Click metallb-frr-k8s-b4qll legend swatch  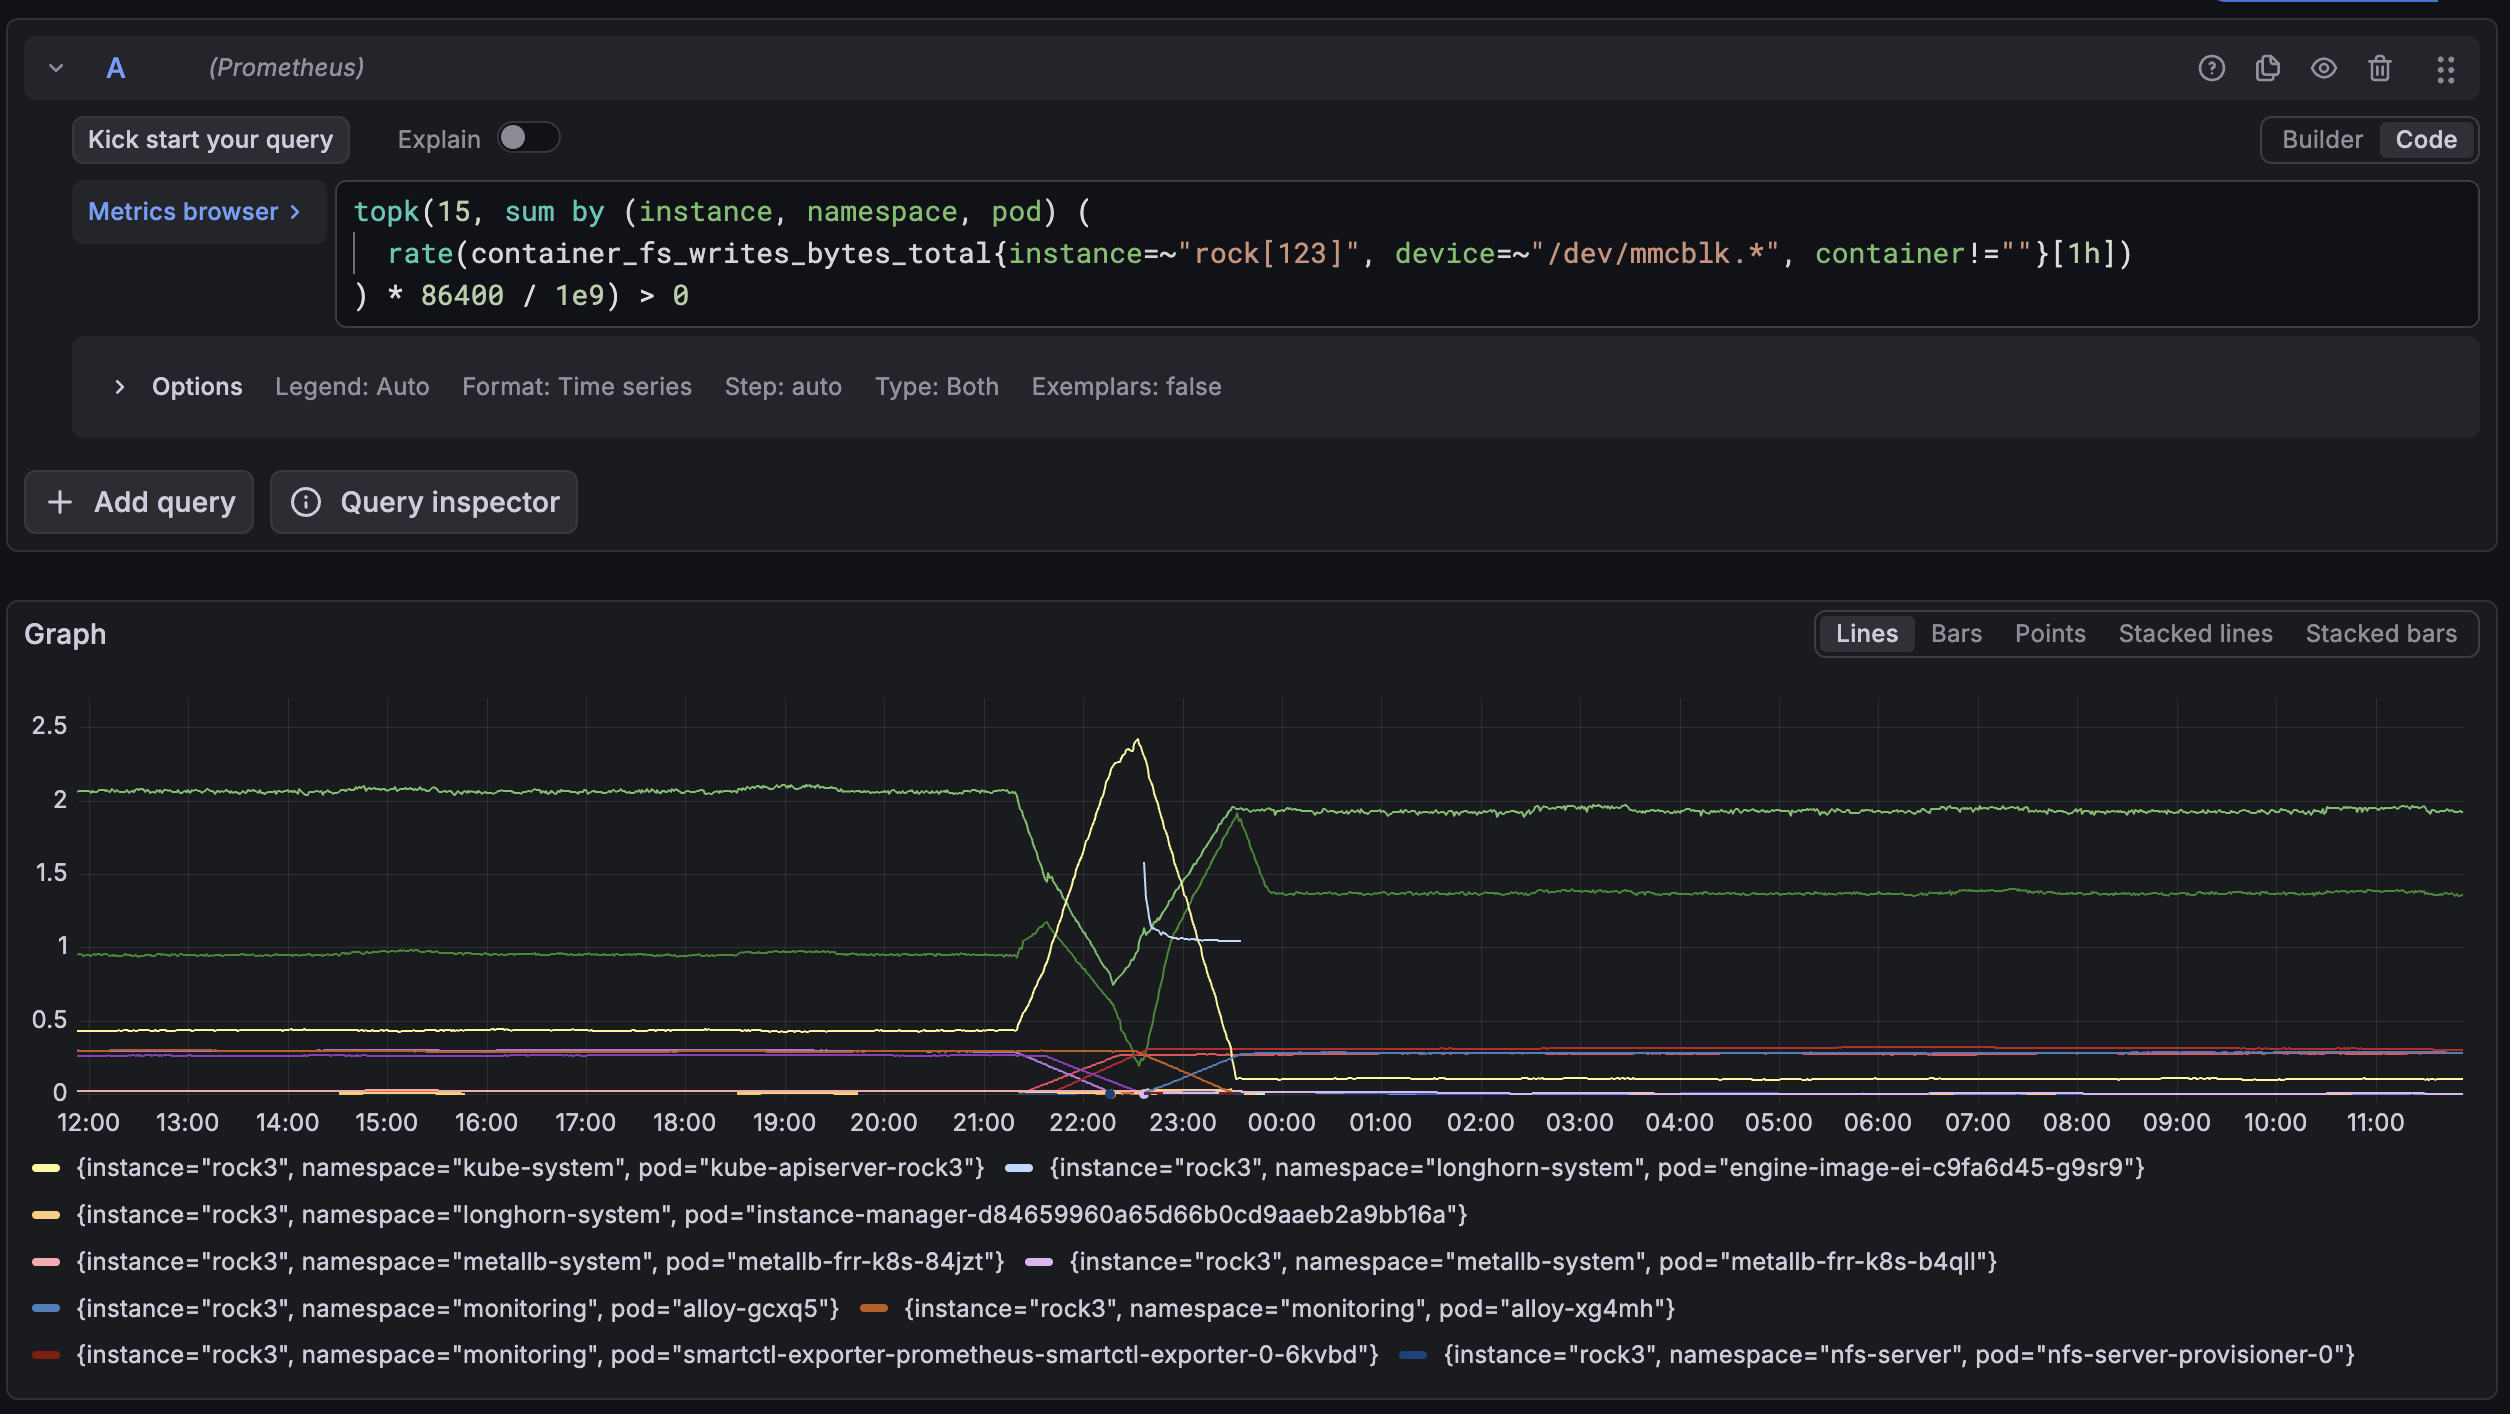1039,1262
